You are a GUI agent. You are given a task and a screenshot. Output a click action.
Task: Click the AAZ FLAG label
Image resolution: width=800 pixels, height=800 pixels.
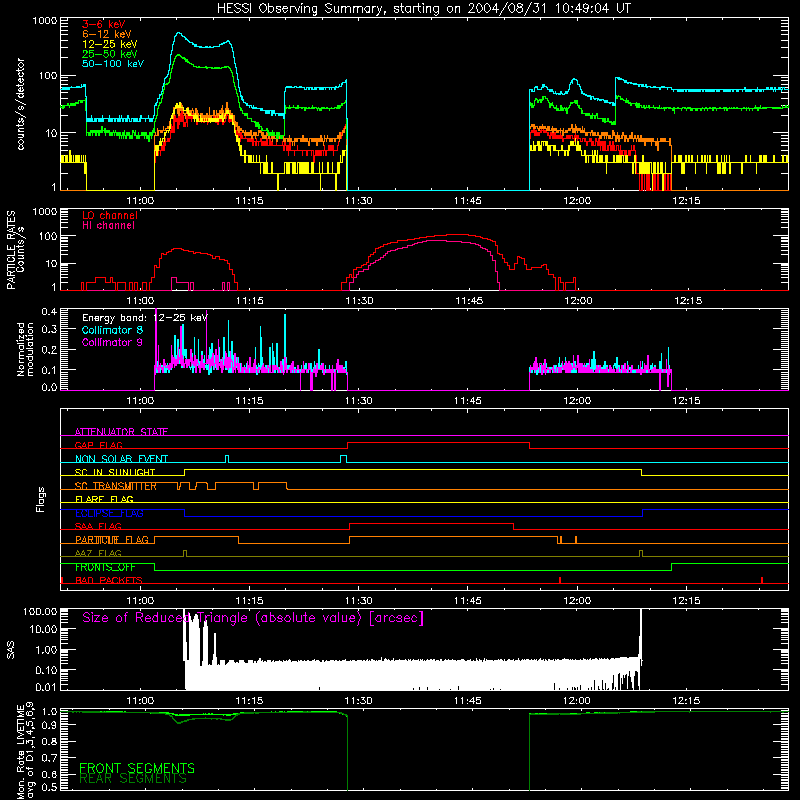point(98,553)
